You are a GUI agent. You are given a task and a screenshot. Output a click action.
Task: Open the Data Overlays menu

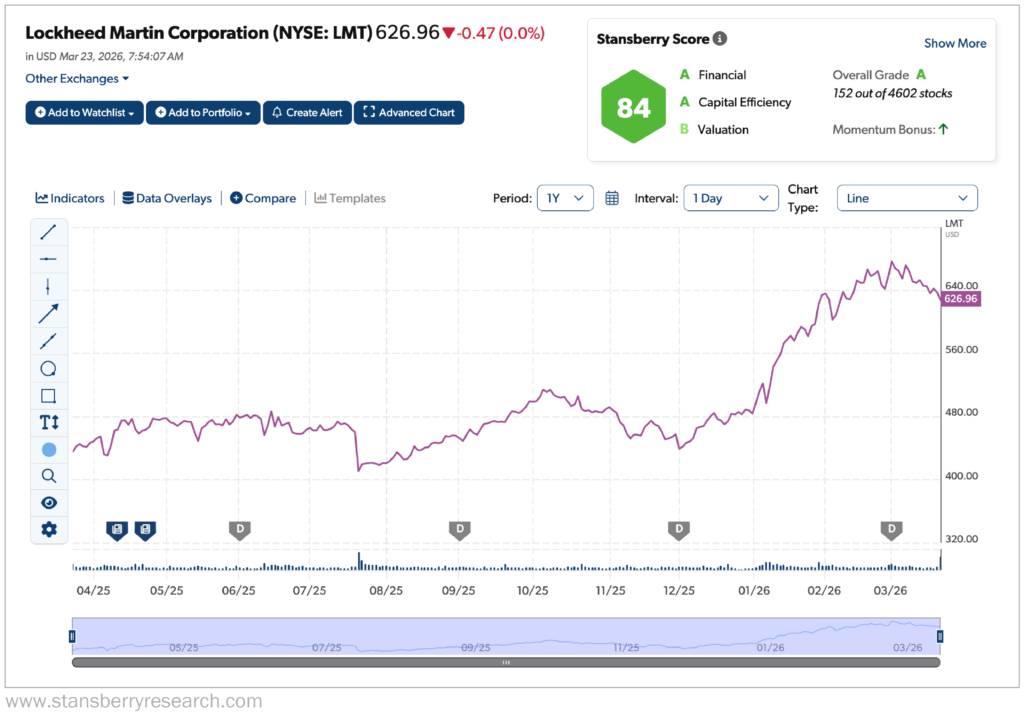167,198
